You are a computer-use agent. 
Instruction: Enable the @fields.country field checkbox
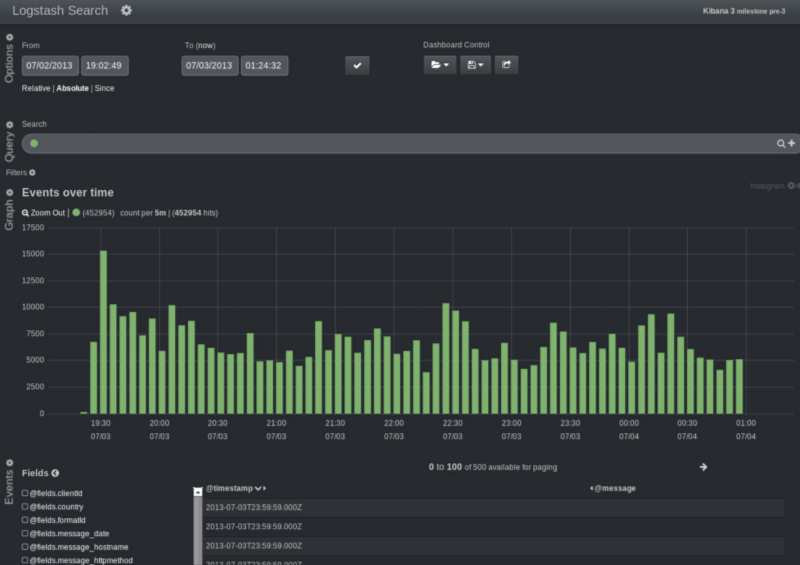[x=25, y=507]
